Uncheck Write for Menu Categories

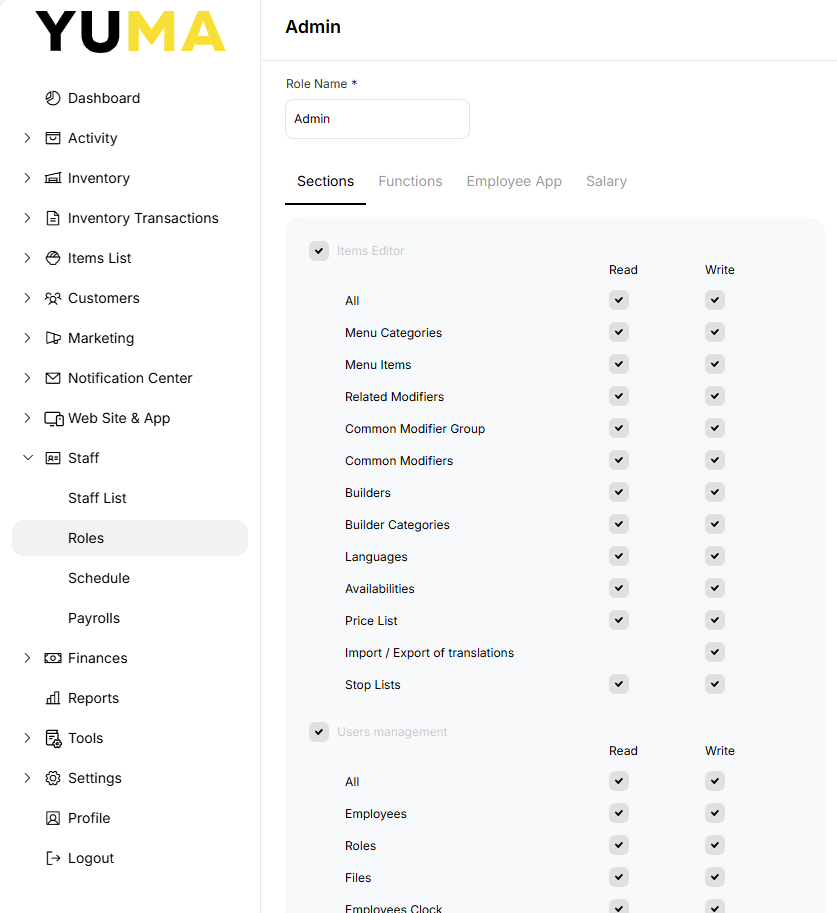[715, 332]
